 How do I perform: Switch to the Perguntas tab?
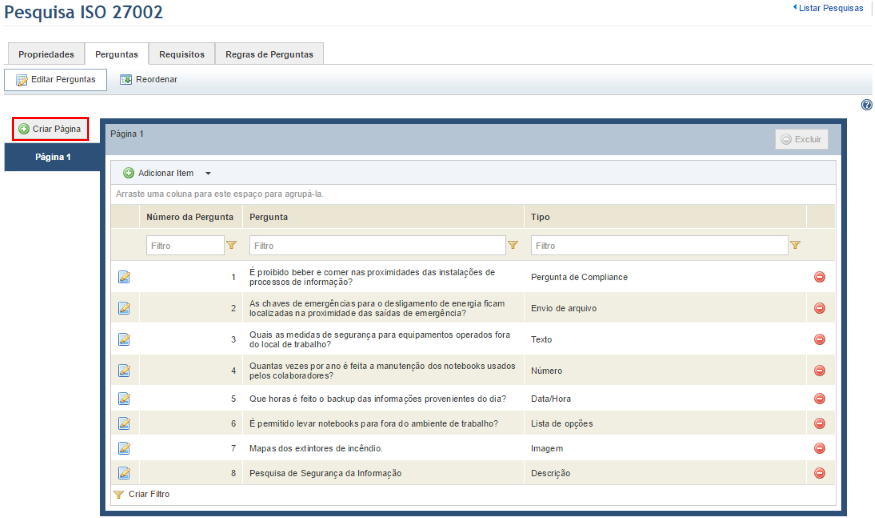(x=117, y=54)
